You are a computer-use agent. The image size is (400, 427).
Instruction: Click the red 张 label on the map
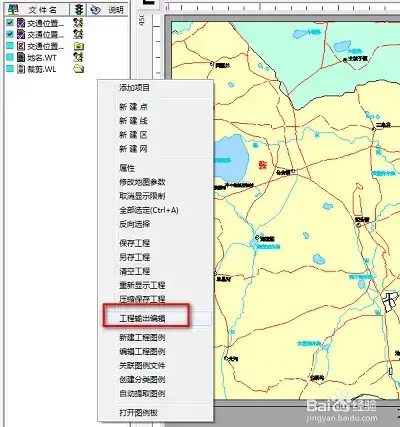263,165
